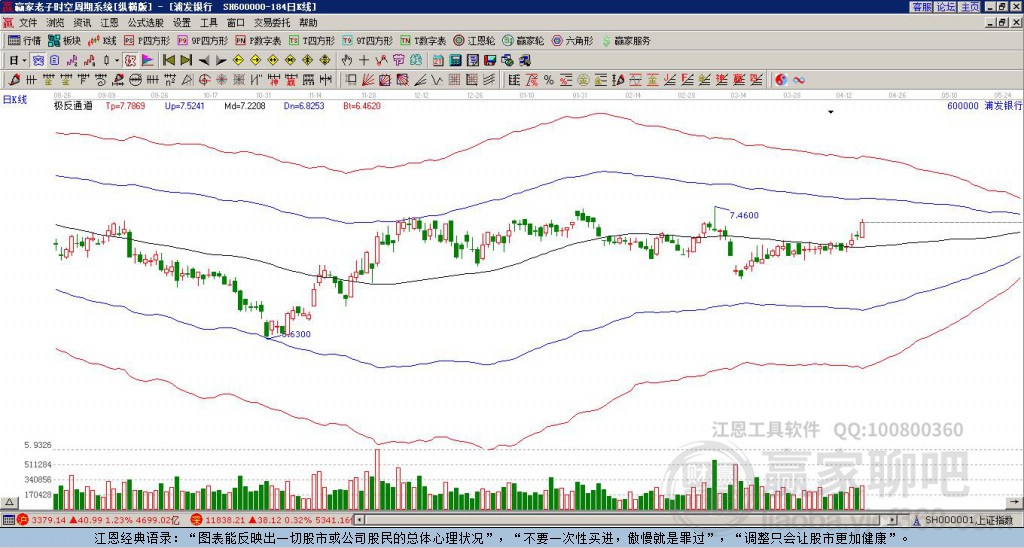The image size is (1024, 548).
Task: Open the calendar icon in the toolbar
Action: pyautogui.click(x=438, y=61)
